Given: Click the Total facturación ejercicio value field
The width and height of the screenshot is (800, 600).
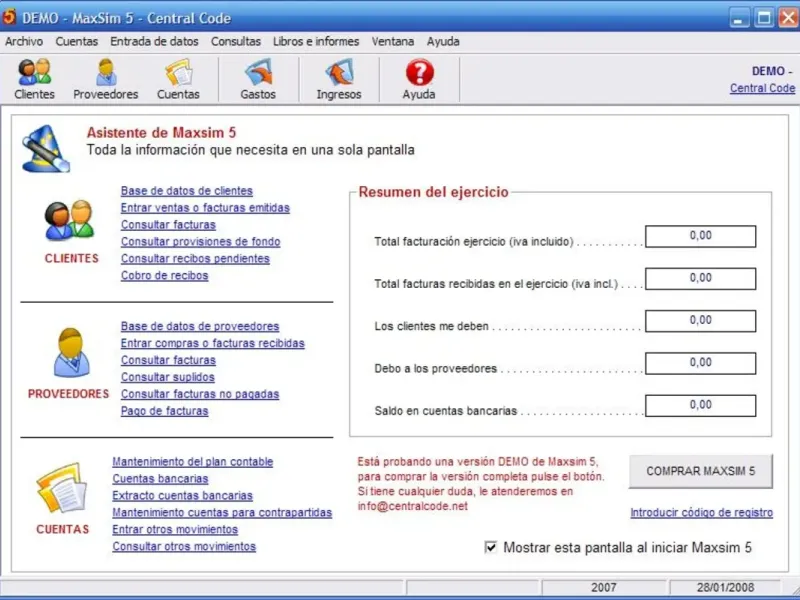Looking at the screenshot, I should [701, 236].
